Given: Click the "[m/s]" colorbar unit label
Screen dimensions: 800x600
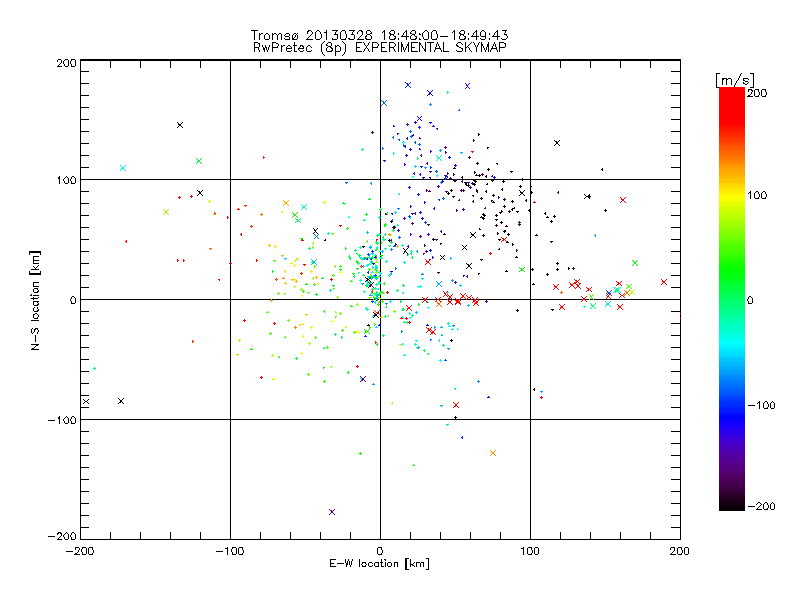Looking at the screenshot, I should (735, 80).
